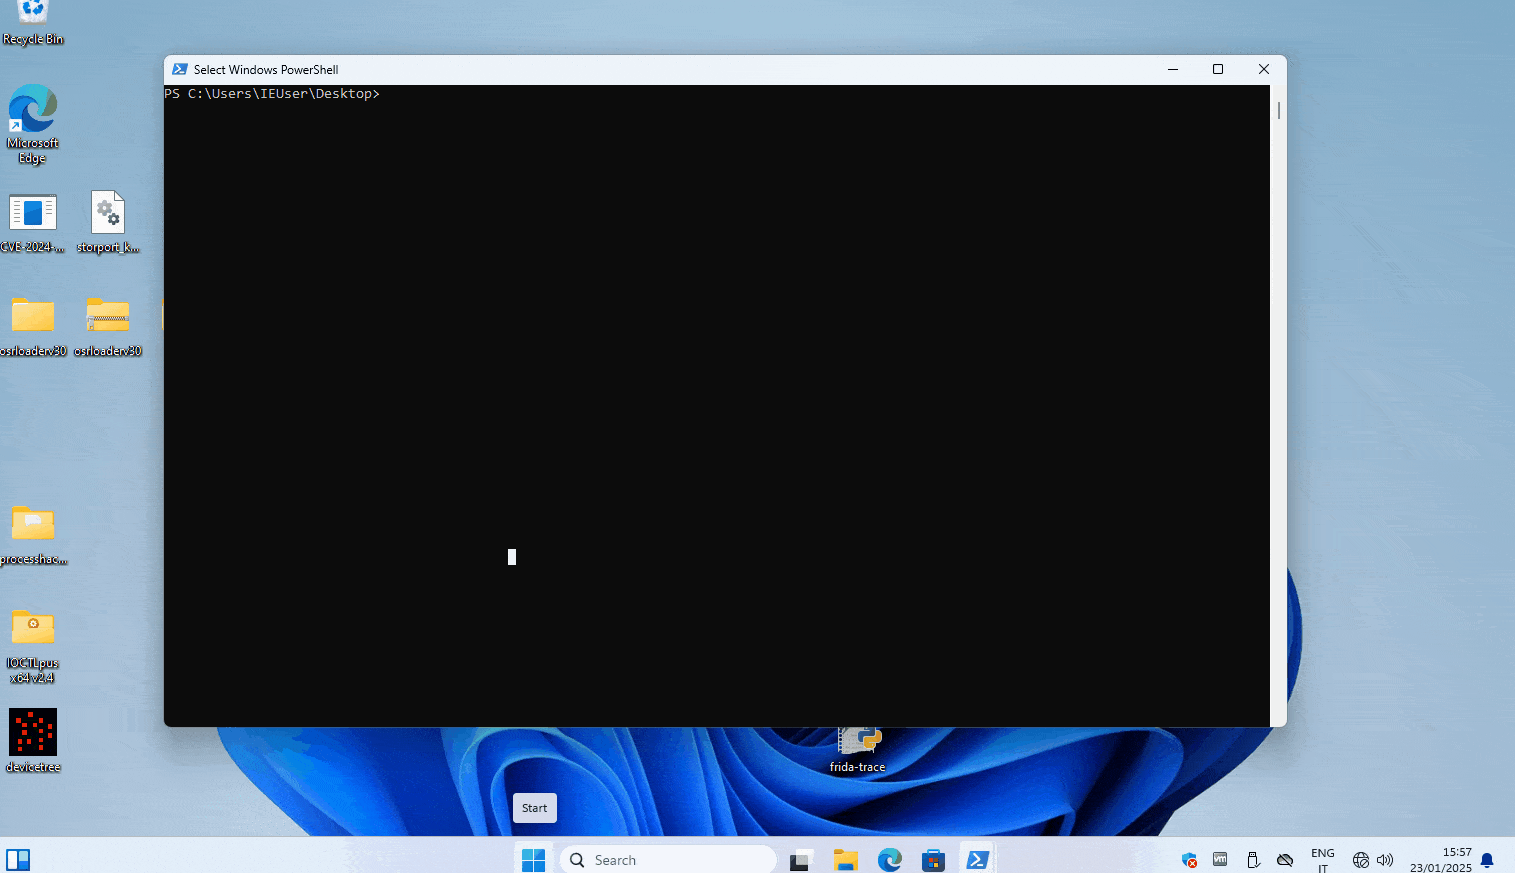Screen dimensions: 1515x873
Task: Open the Start menu
Action: point(533,860)
